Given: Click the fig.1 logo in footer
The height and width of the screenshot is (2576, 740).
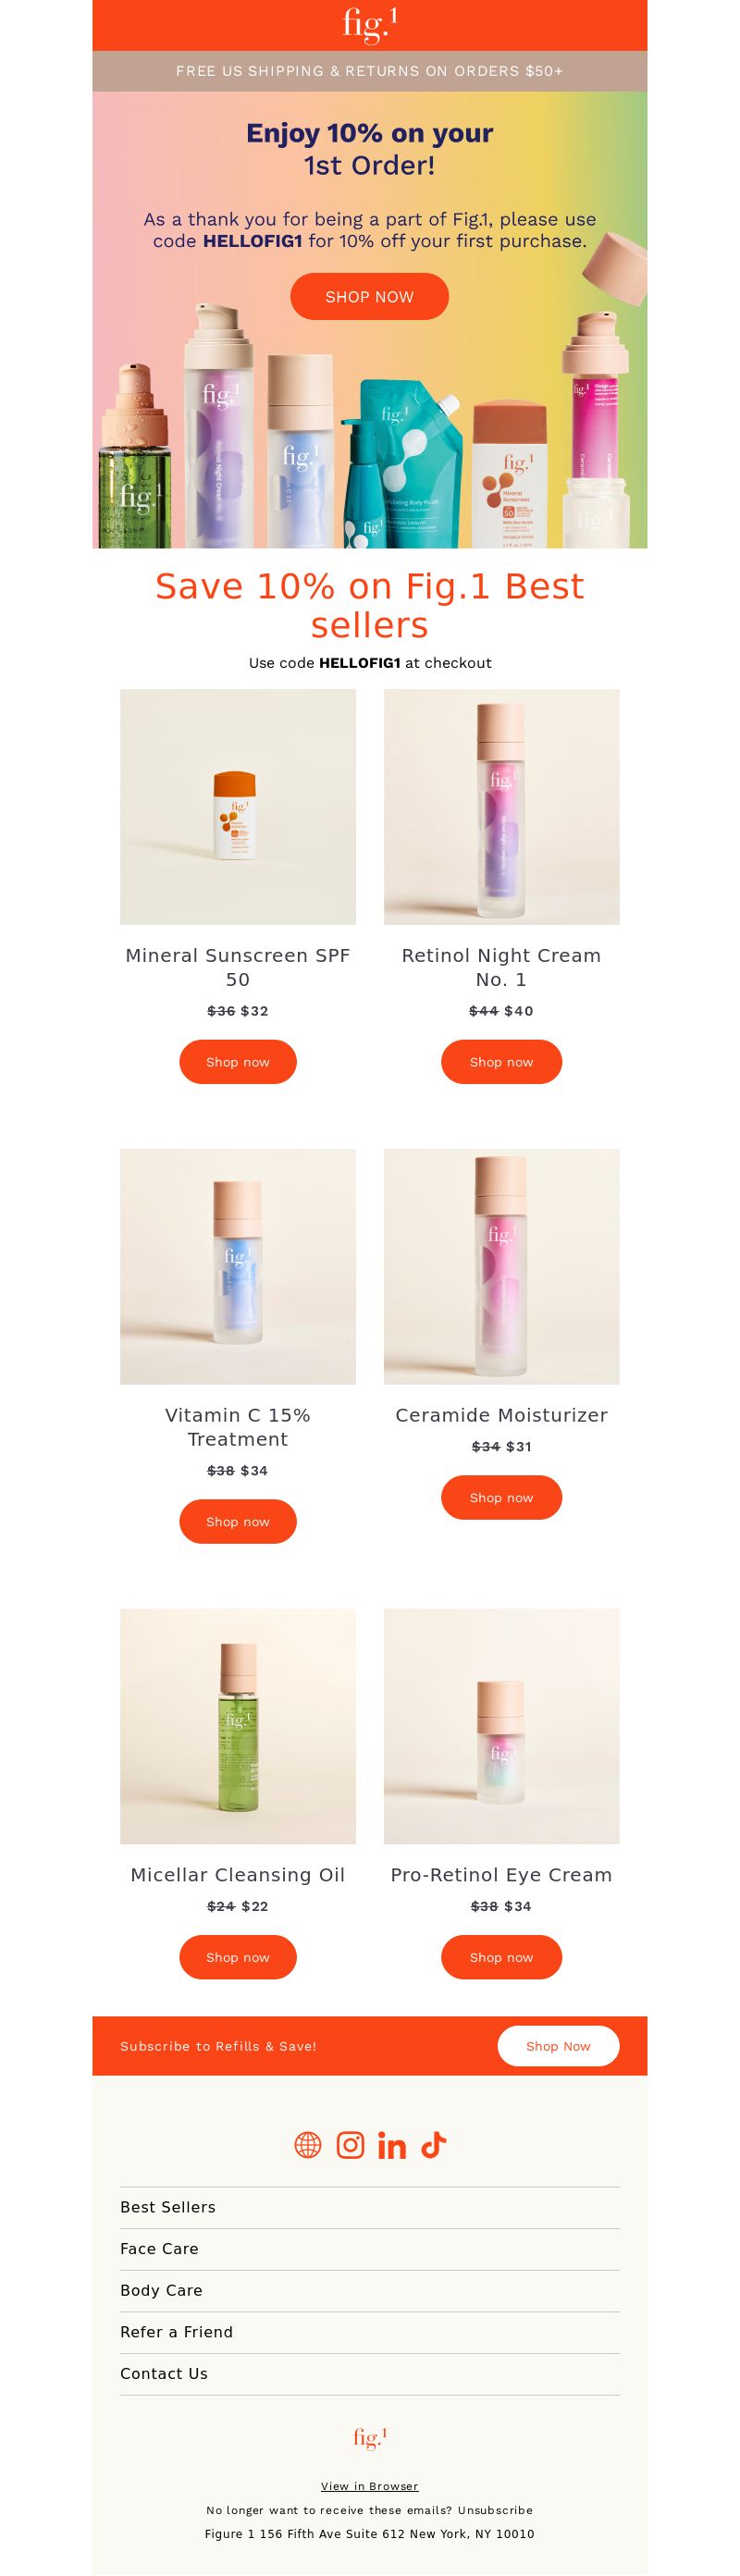Looking at the screenshot, I should pos(370,2437).
